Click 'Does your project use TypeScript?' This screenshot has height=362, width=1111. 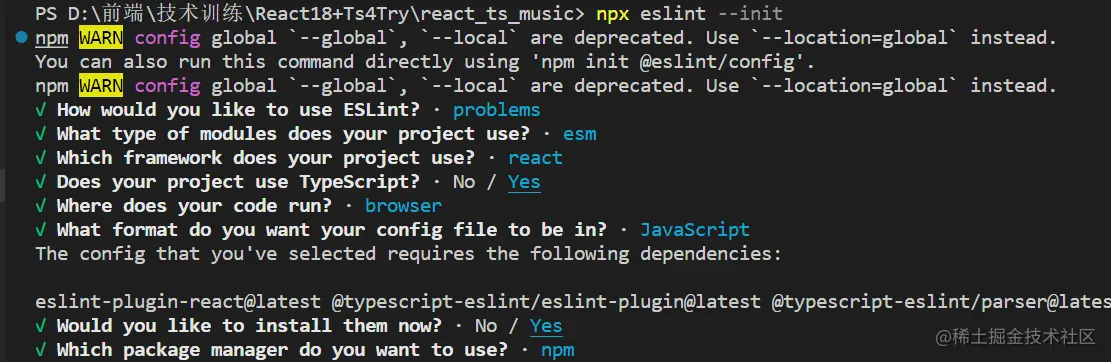238,182
